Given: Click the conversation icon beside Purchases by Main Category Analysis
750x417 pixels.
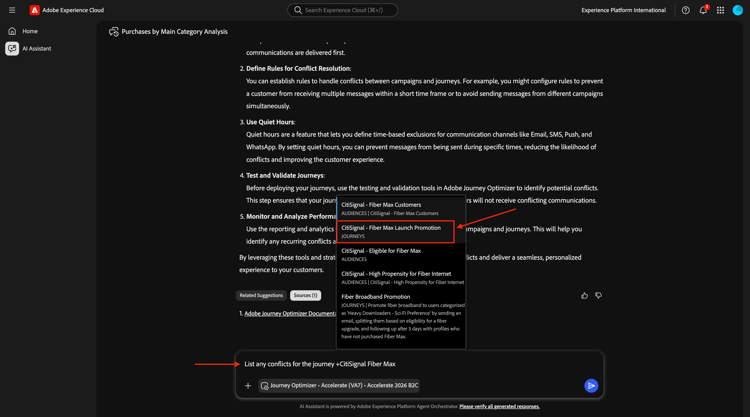Looking at the screenshot, I should (x=113, y=32).
